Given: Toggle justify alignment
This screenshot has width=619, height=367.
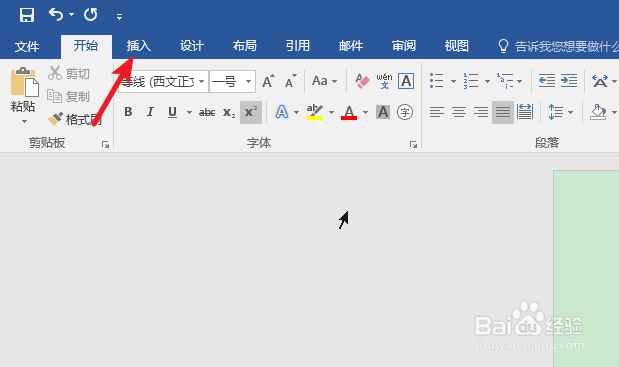Looking at the screenshot, I should pyautogui.click(x=503, y=112).
